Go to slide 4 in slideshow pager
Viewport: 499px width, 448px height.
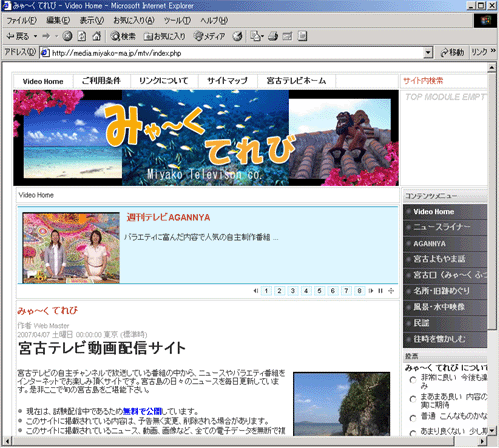coord(306,291)
